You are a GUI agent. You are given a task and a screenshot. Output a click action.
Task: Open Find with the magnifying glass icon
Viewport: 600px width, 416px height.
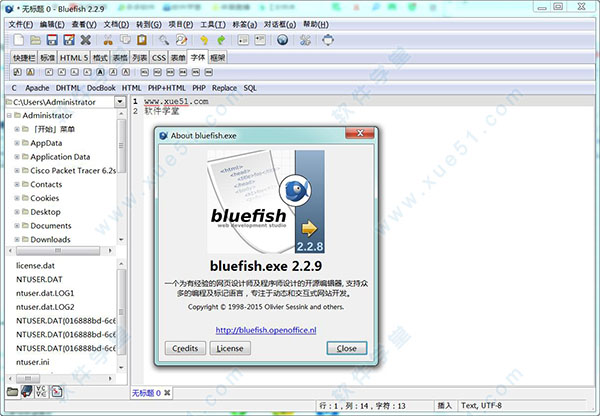(164, 40)
